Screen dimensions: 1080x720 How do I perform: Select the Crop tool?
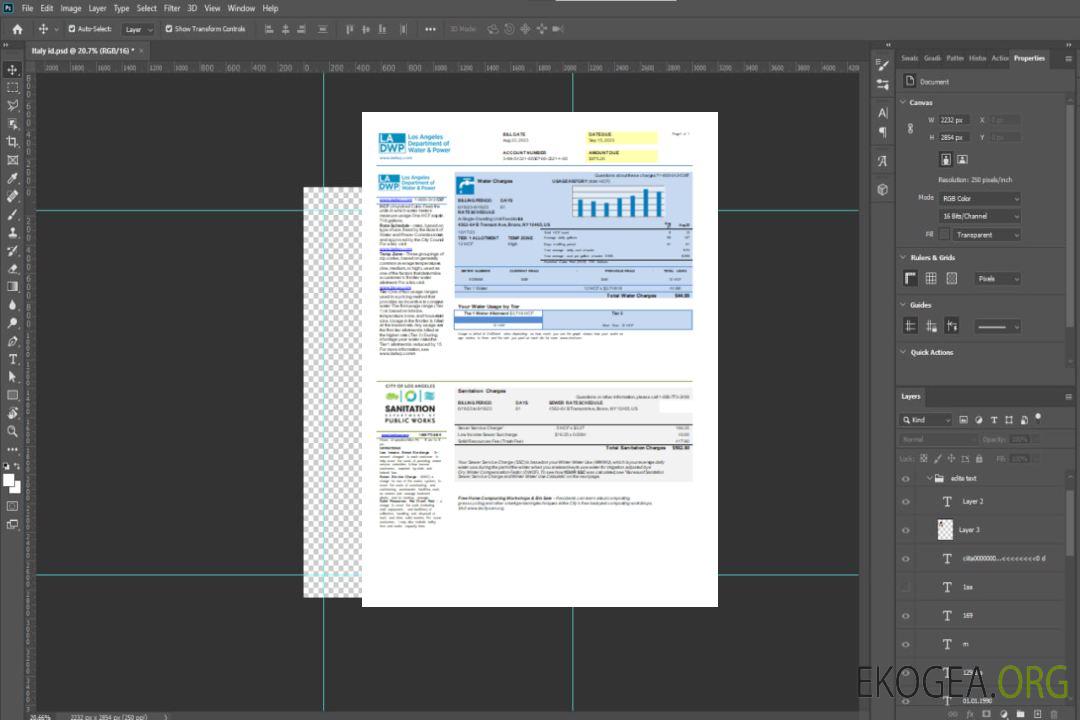[13, 142]
